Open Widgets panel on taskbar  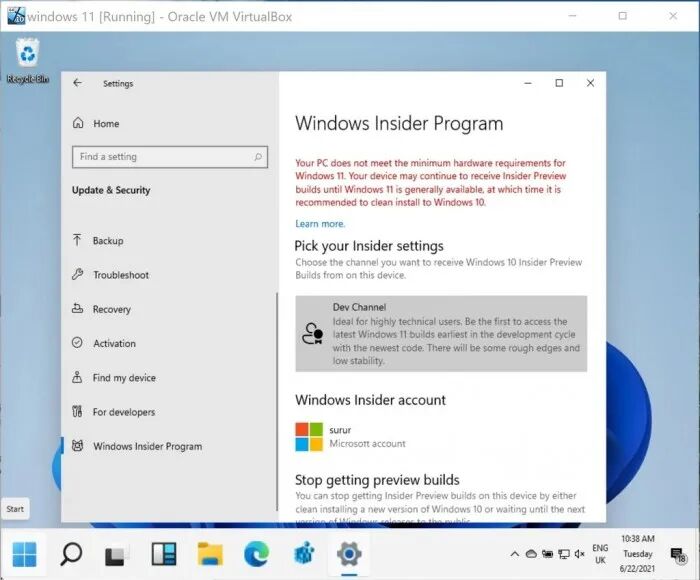163,554
